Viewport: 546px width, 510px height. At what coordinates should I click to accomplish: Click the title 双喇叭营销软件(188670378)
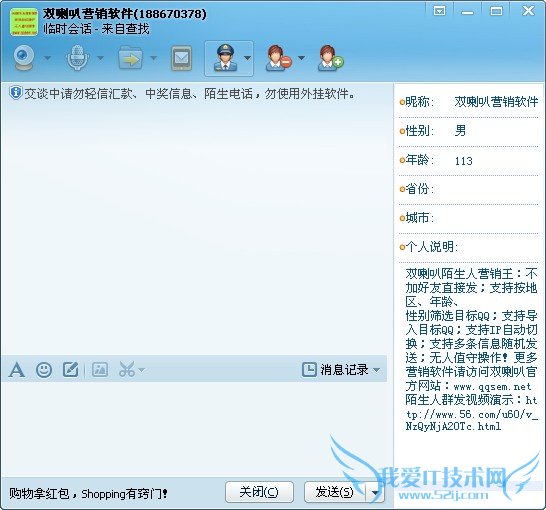125,14
